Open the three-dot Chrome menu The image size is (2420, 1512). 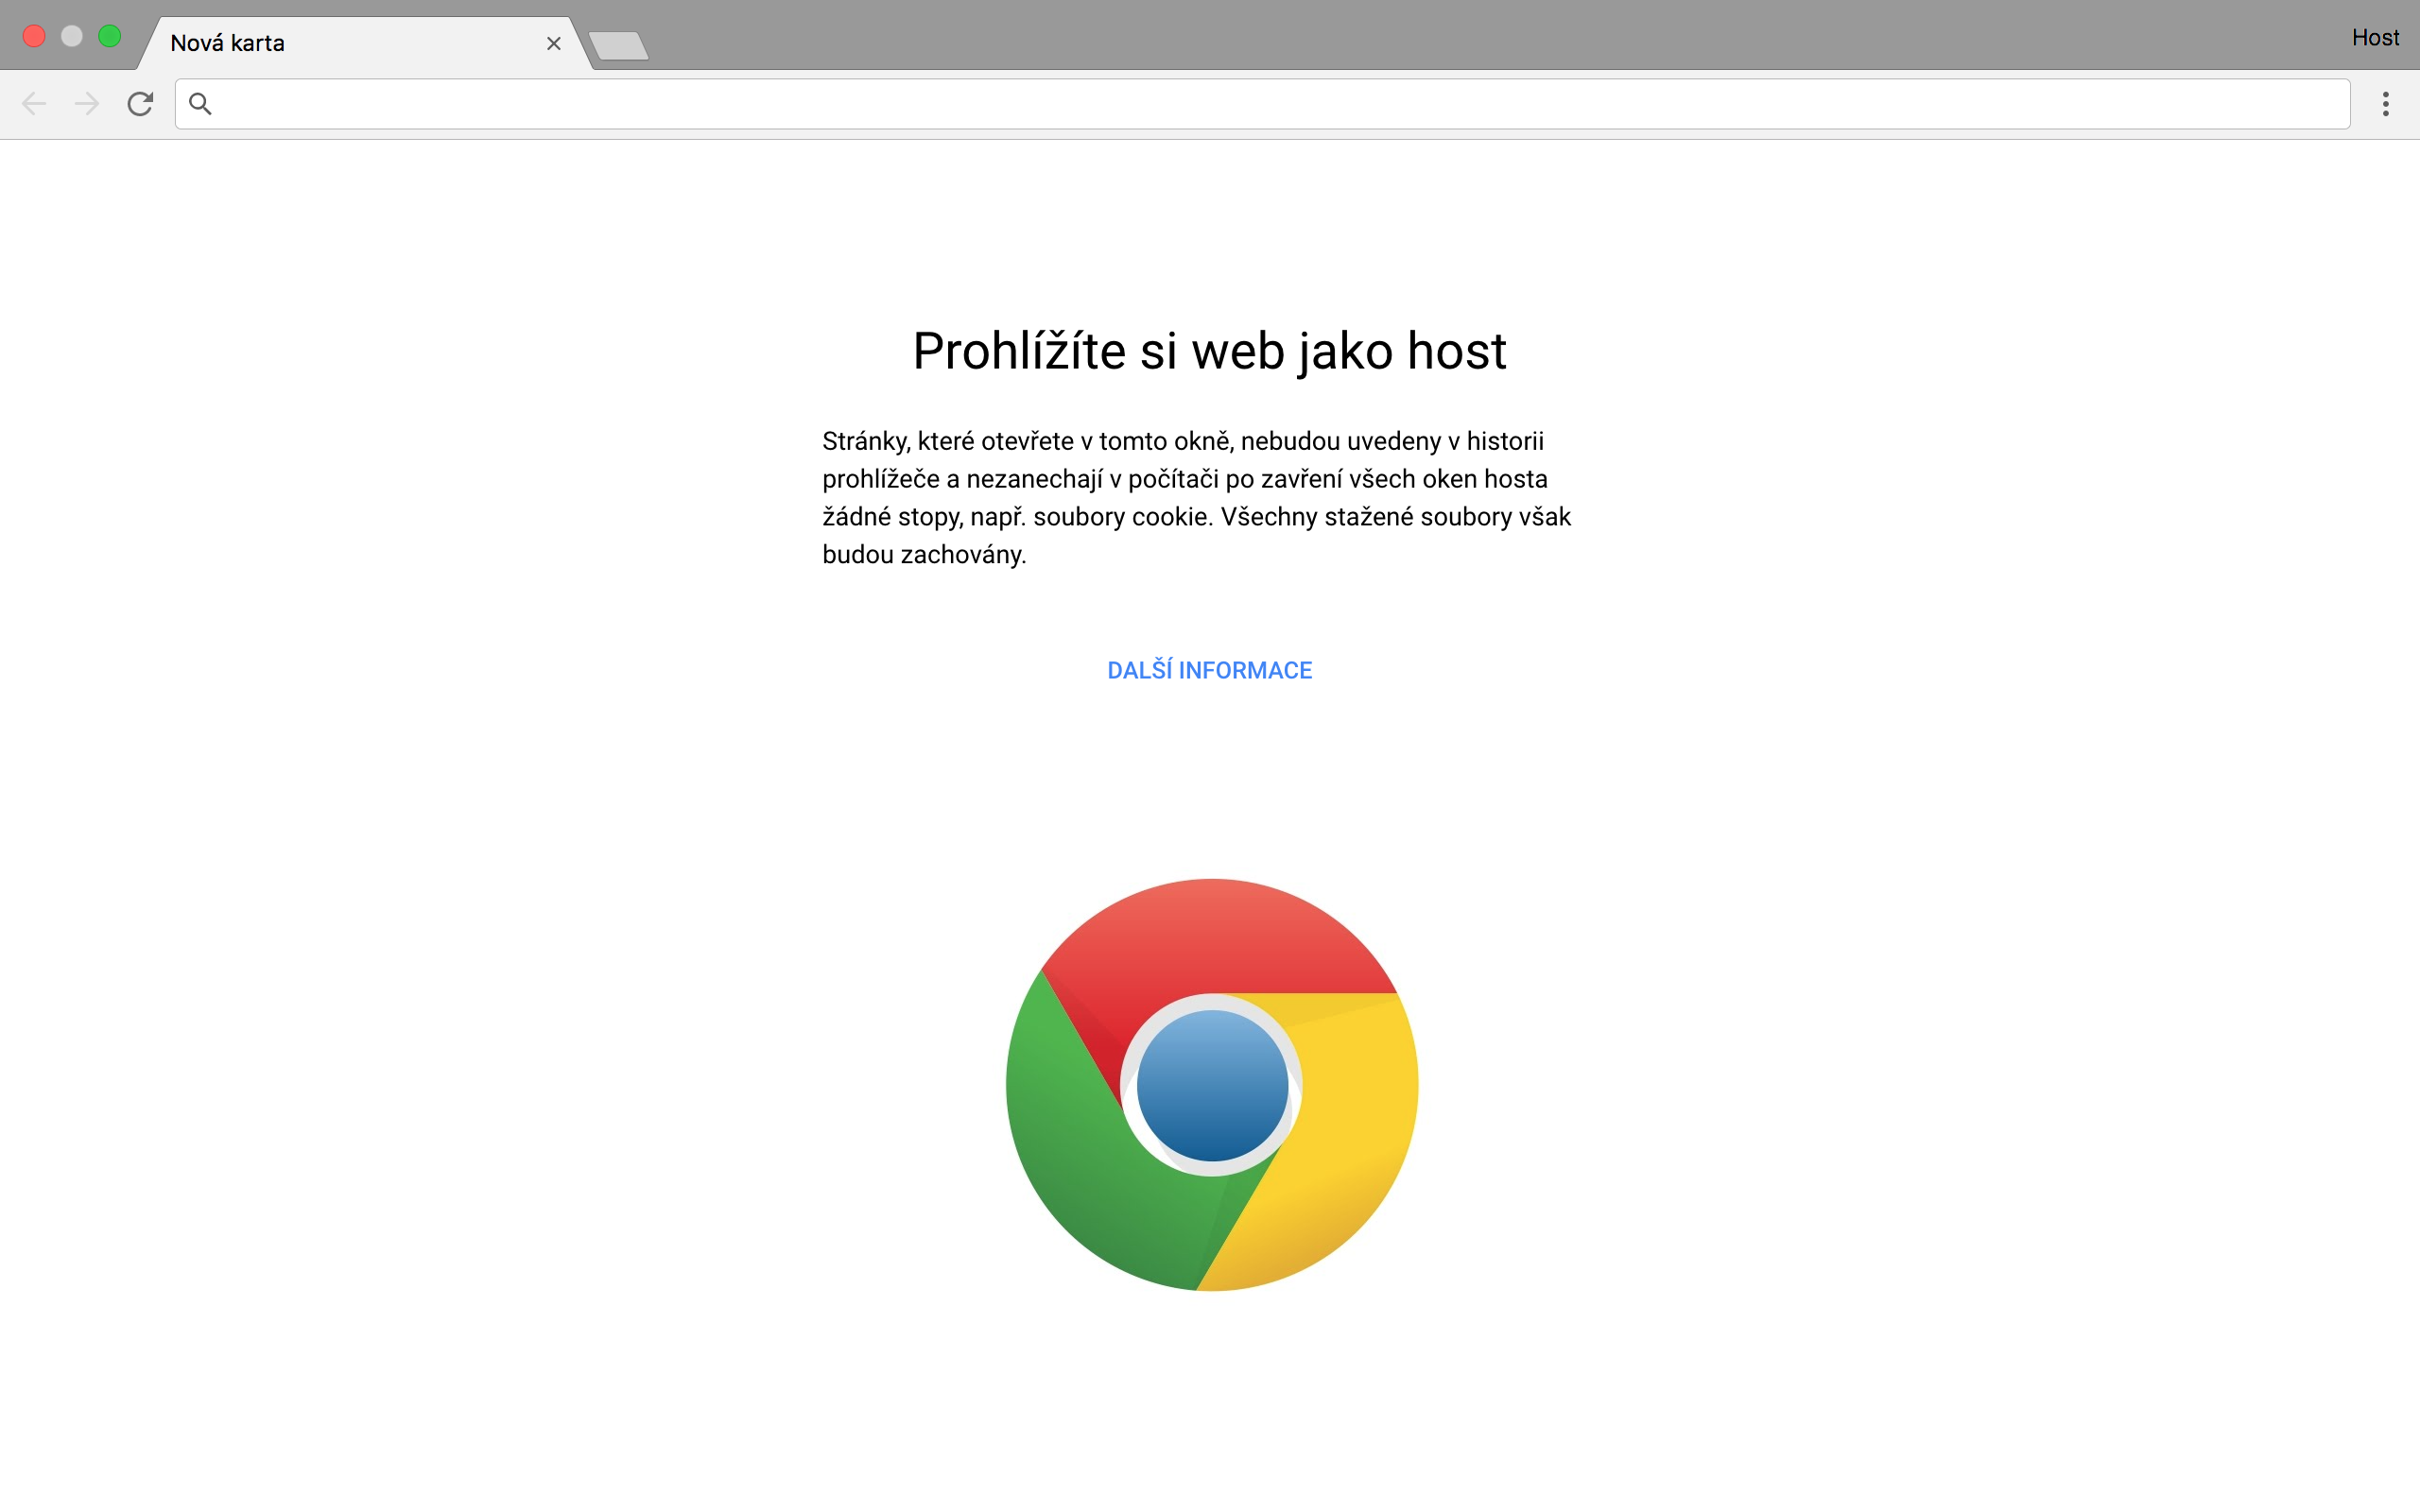[2385, 104]
